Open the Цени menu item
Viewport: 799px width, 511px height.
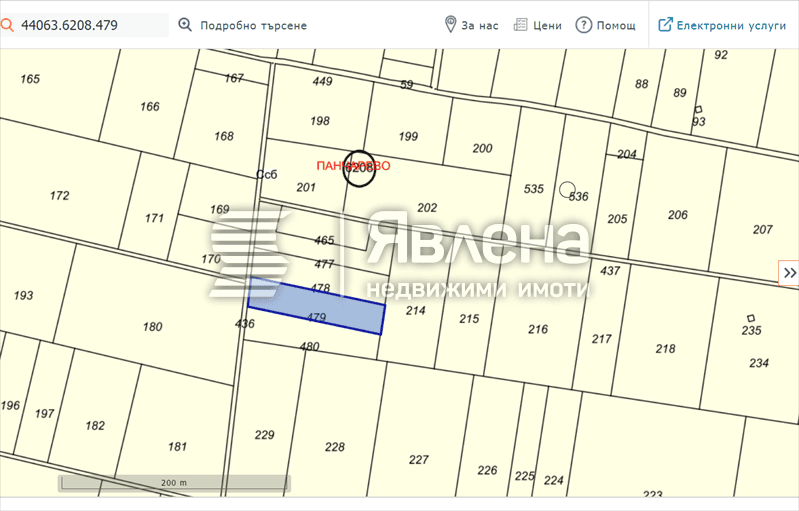(x=547, y=25)
